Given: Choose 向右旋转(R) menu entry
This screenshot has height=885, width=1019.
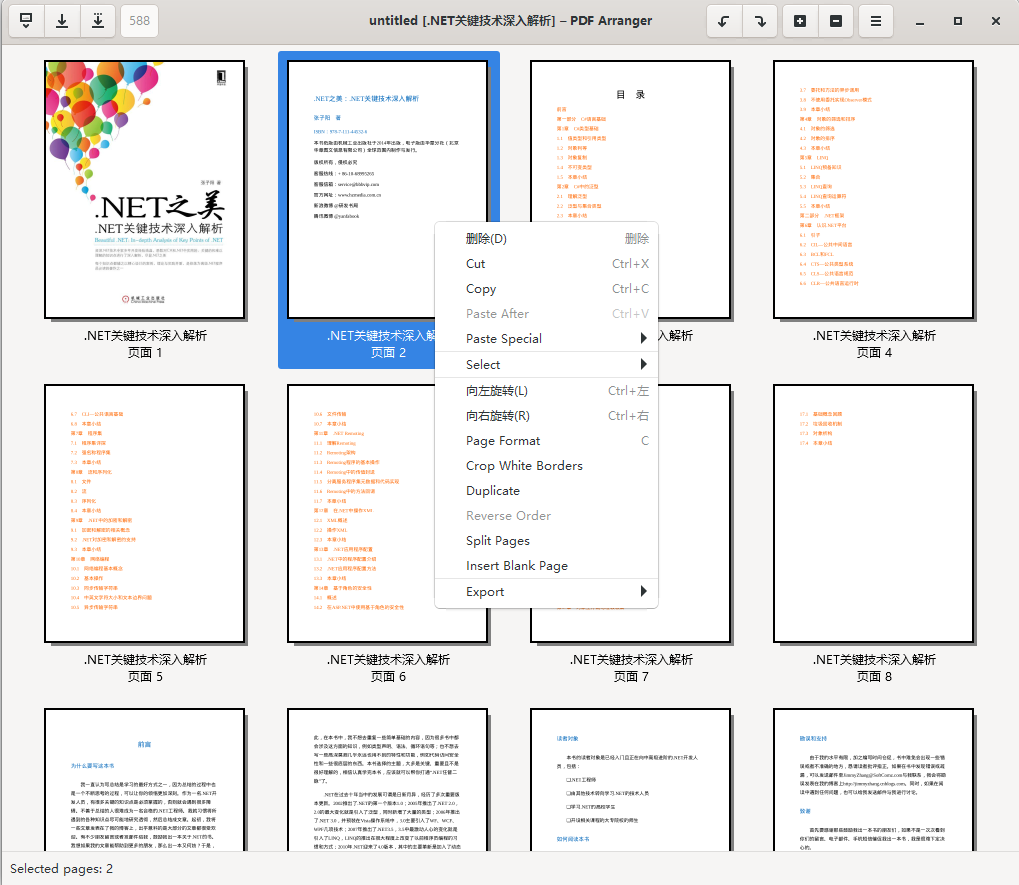Looking at the screenshot, I should coord(547,416).
